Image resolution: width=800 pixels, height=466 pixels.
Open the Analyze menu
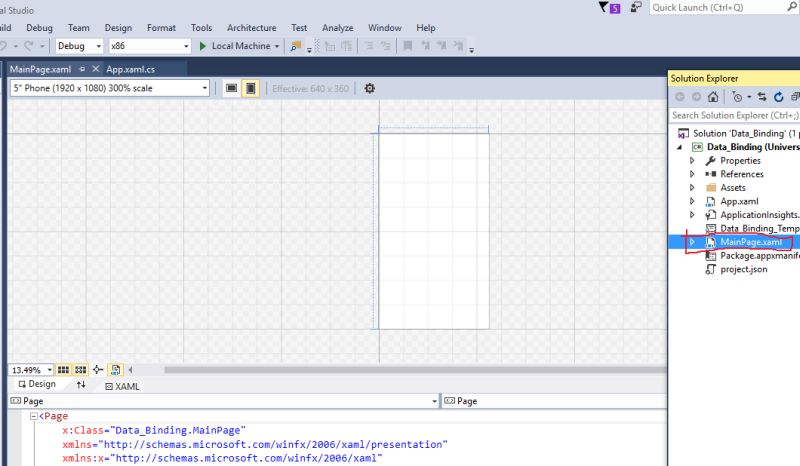click(x=338, y=28)
